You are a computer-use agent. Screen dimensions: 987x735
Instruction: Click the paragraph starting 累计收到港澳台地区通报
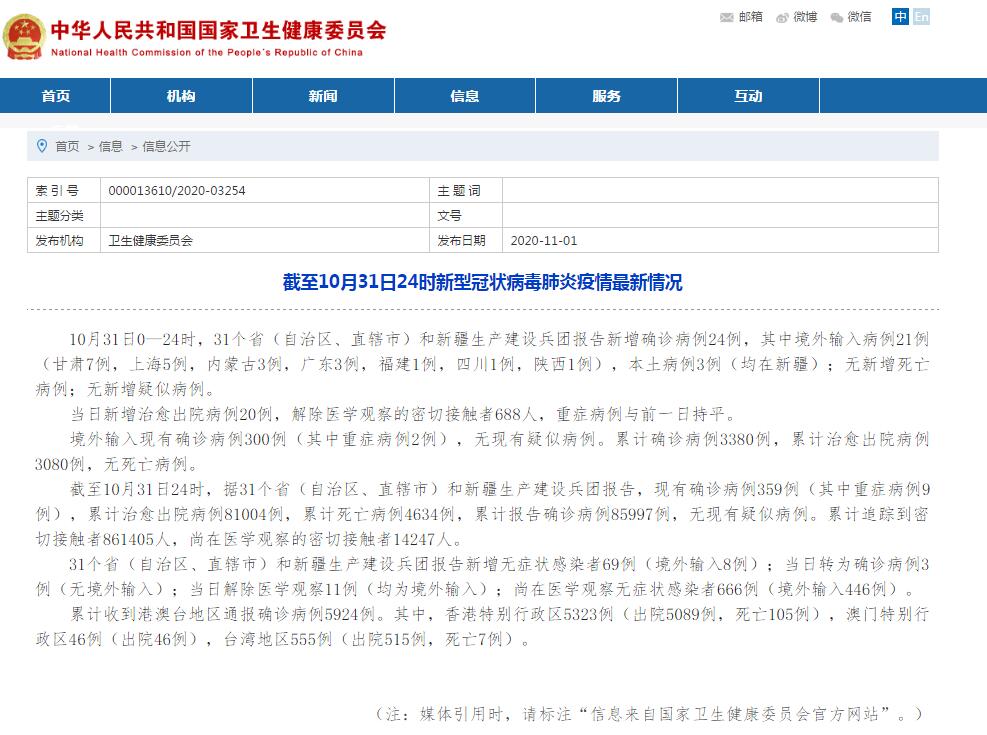click(482, 627)
